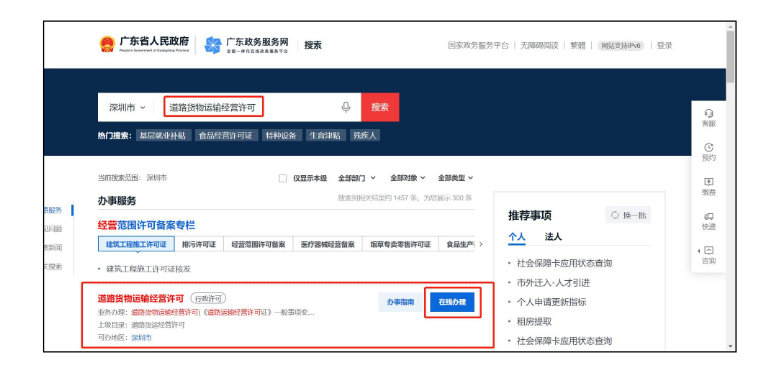Click the 办事指南 button
The width and height of the screenshot is (764, 381).
coord(401,302)
